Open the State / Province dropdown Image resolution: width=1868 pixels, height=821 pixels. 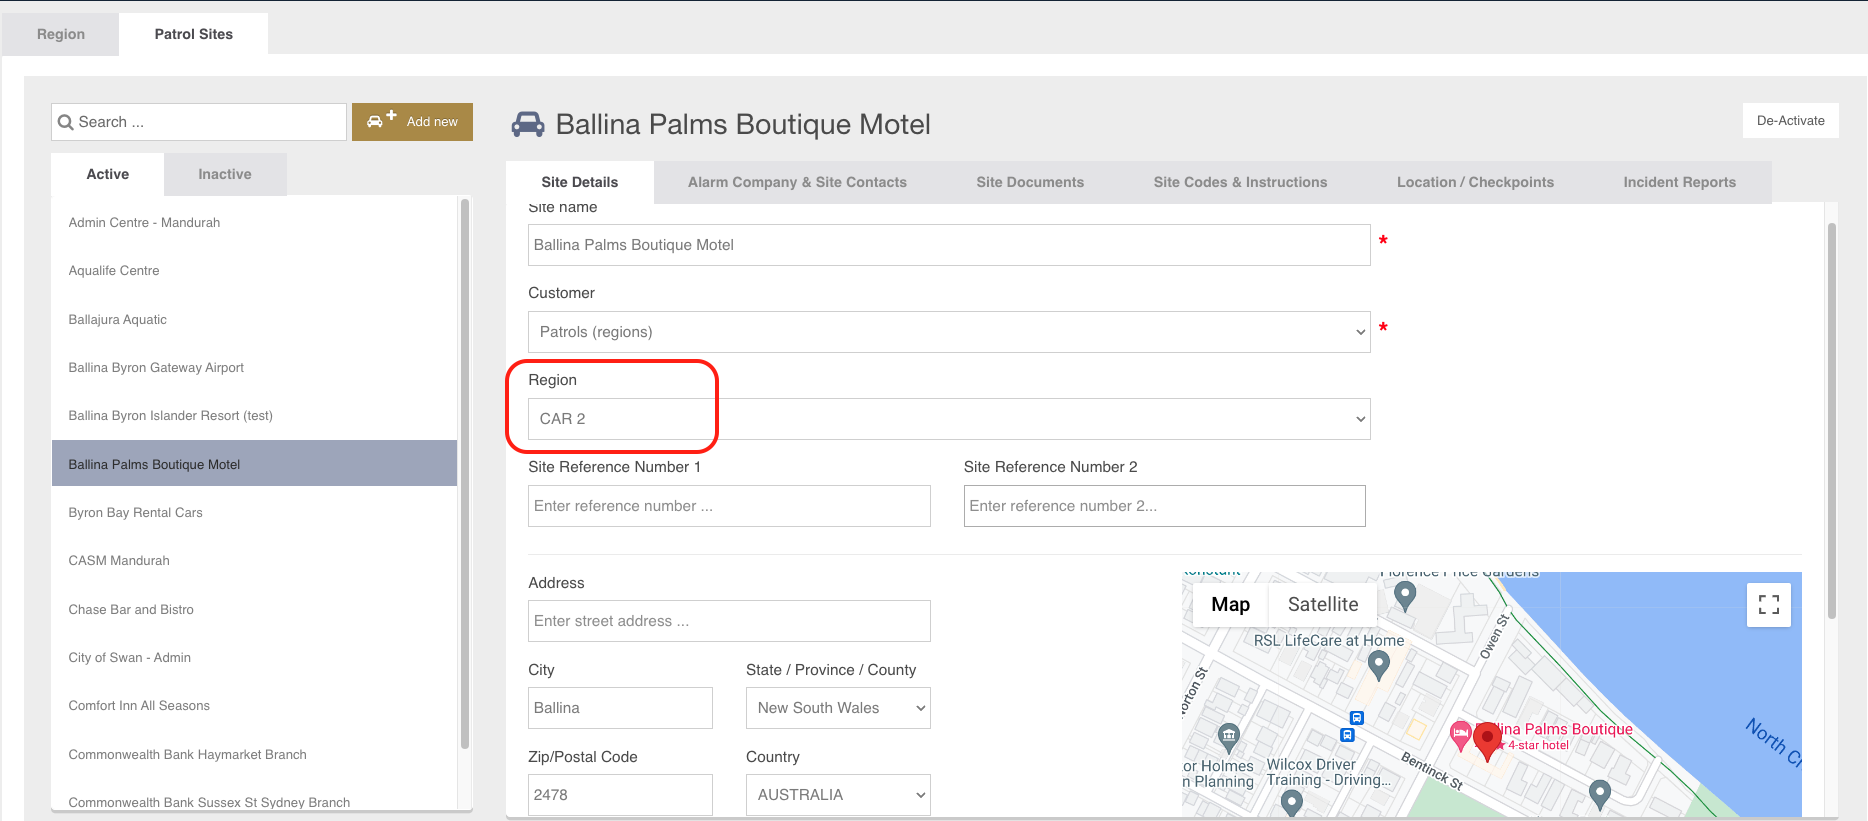838,708
